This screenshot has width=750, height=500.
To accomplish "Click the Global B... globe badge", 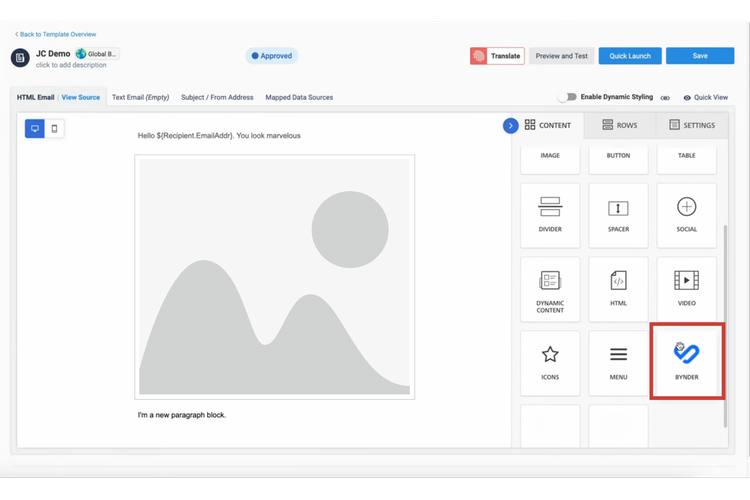I will 97,54.
